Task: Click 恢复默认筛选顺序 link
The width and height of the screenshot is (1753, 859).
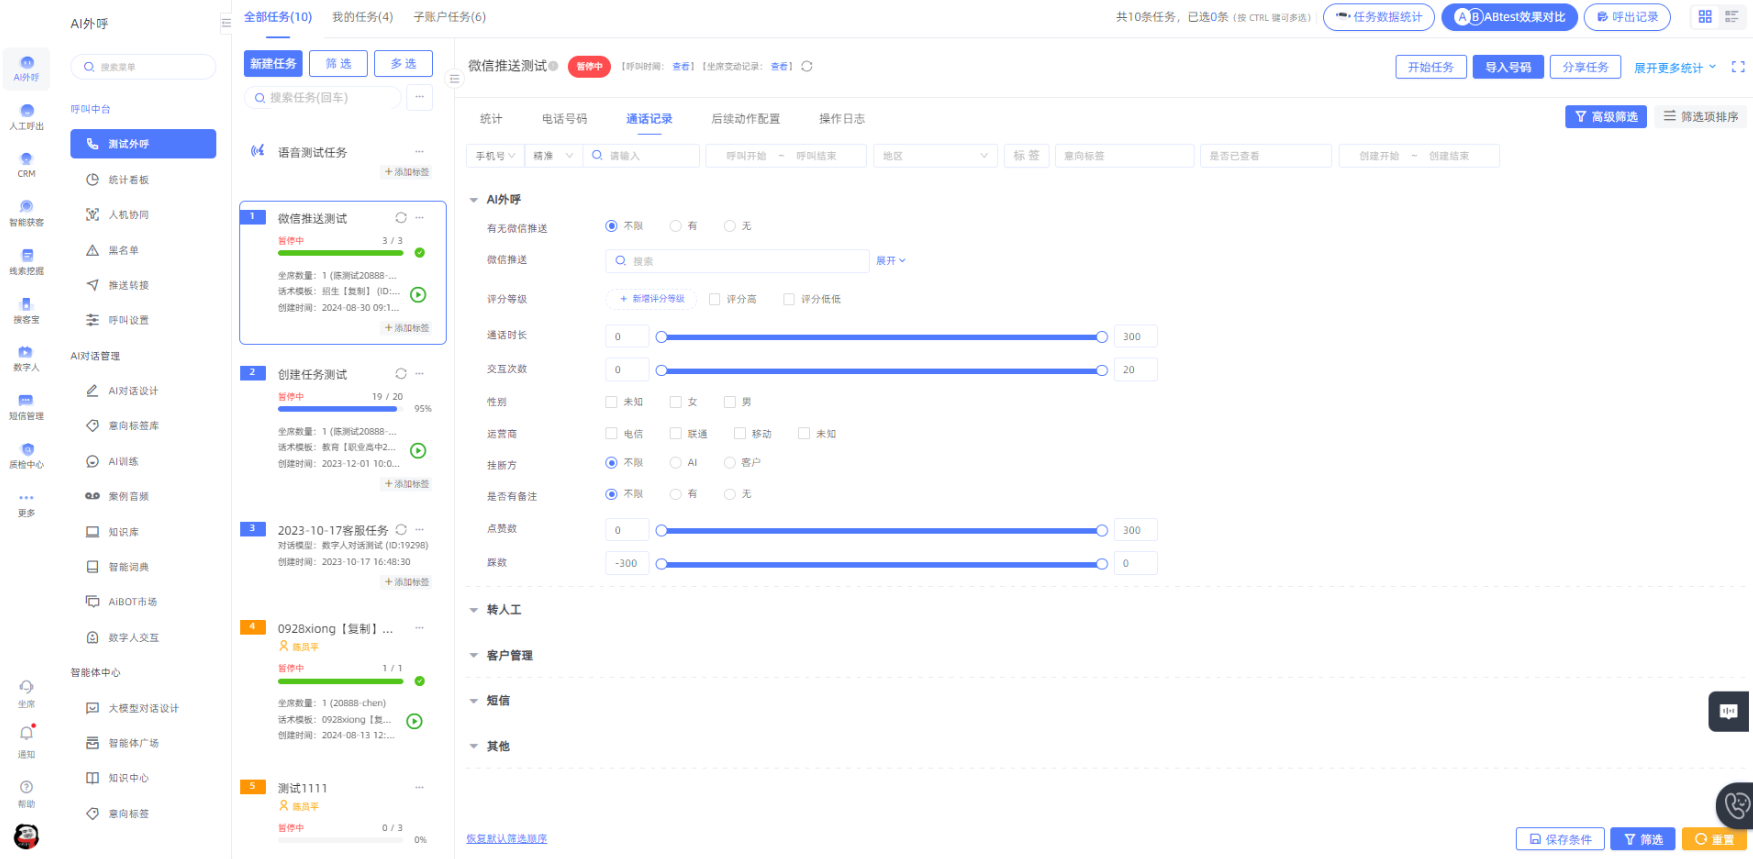Action: [506, 839]
